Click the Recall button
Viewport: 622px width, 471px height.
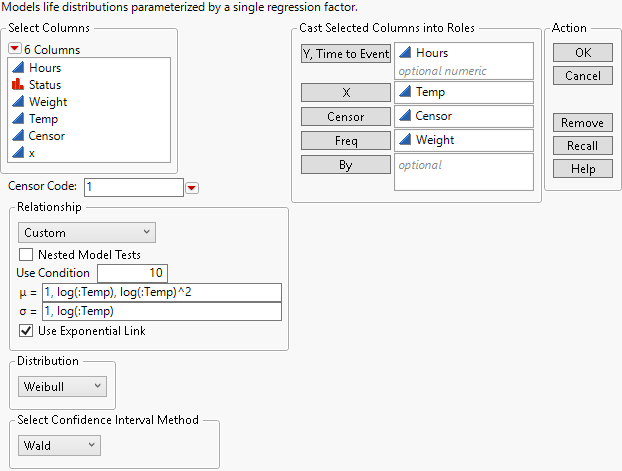(582, 146)
